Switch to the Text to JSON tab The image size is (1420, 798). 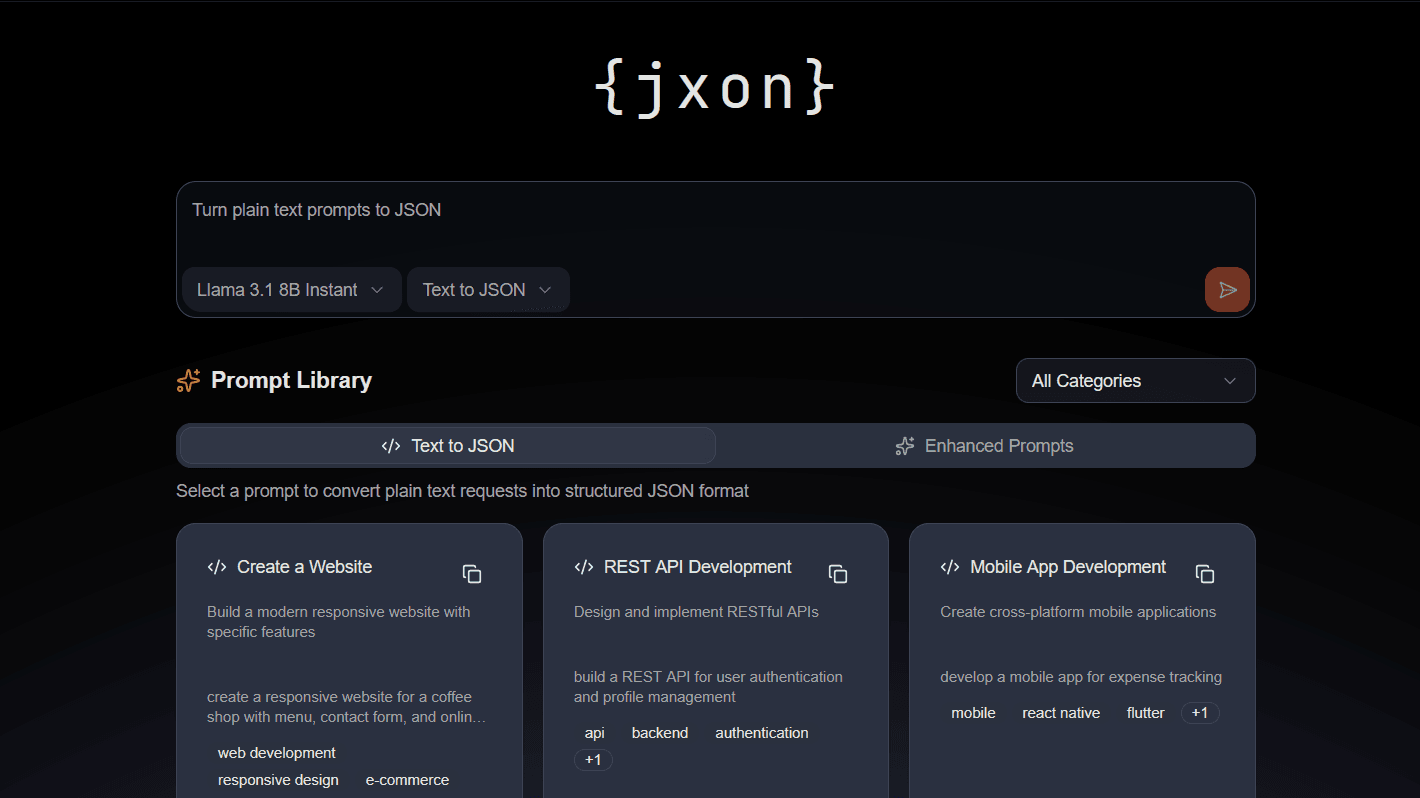pos(447,446)
